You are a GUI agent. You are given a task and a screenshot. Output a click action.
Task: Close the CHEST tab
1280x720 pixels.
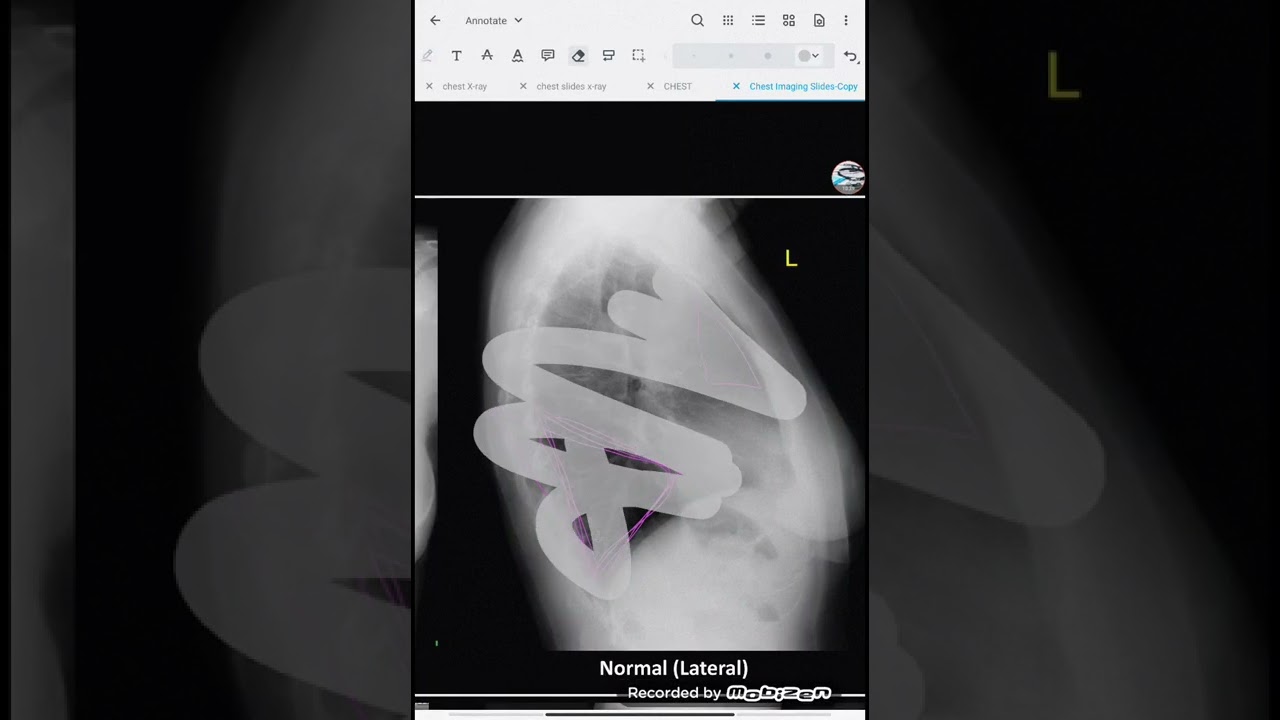coord(651,86)
